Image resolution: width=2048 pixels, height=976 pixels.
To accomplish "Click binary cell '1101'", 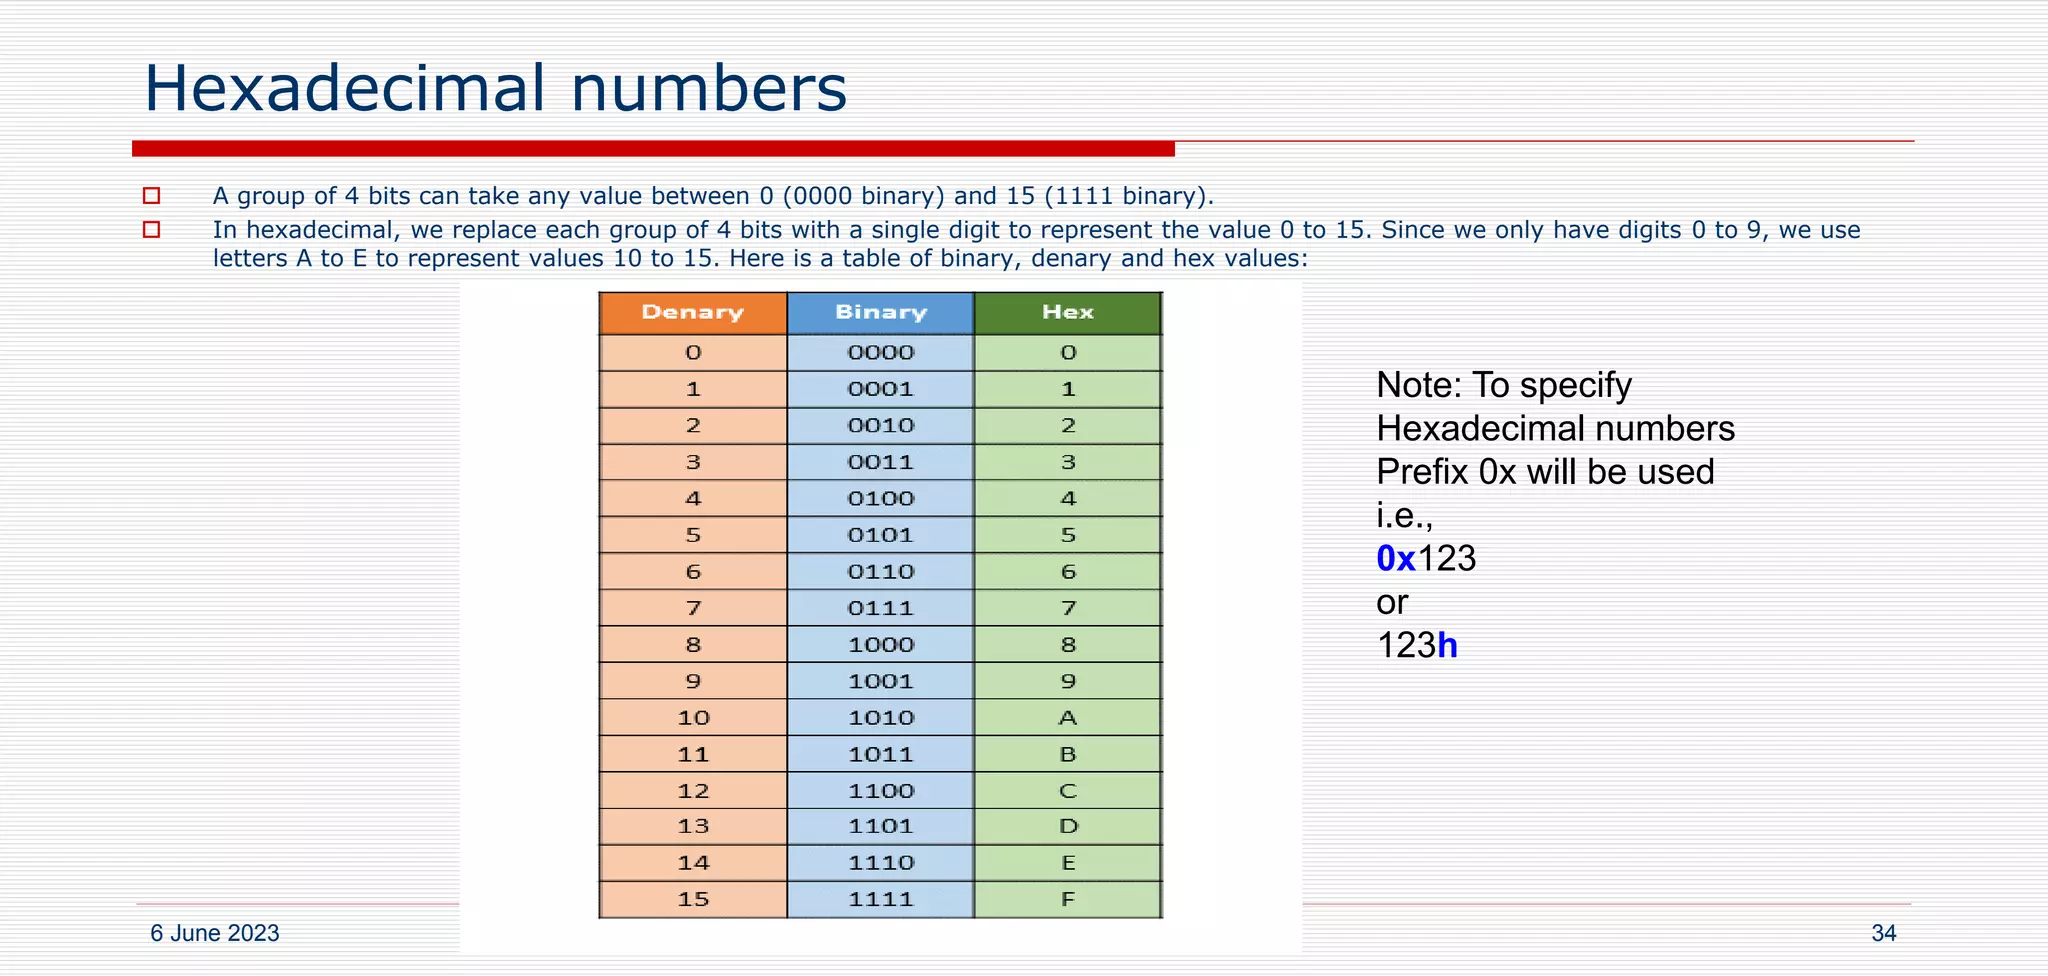I will click(881, 827).
